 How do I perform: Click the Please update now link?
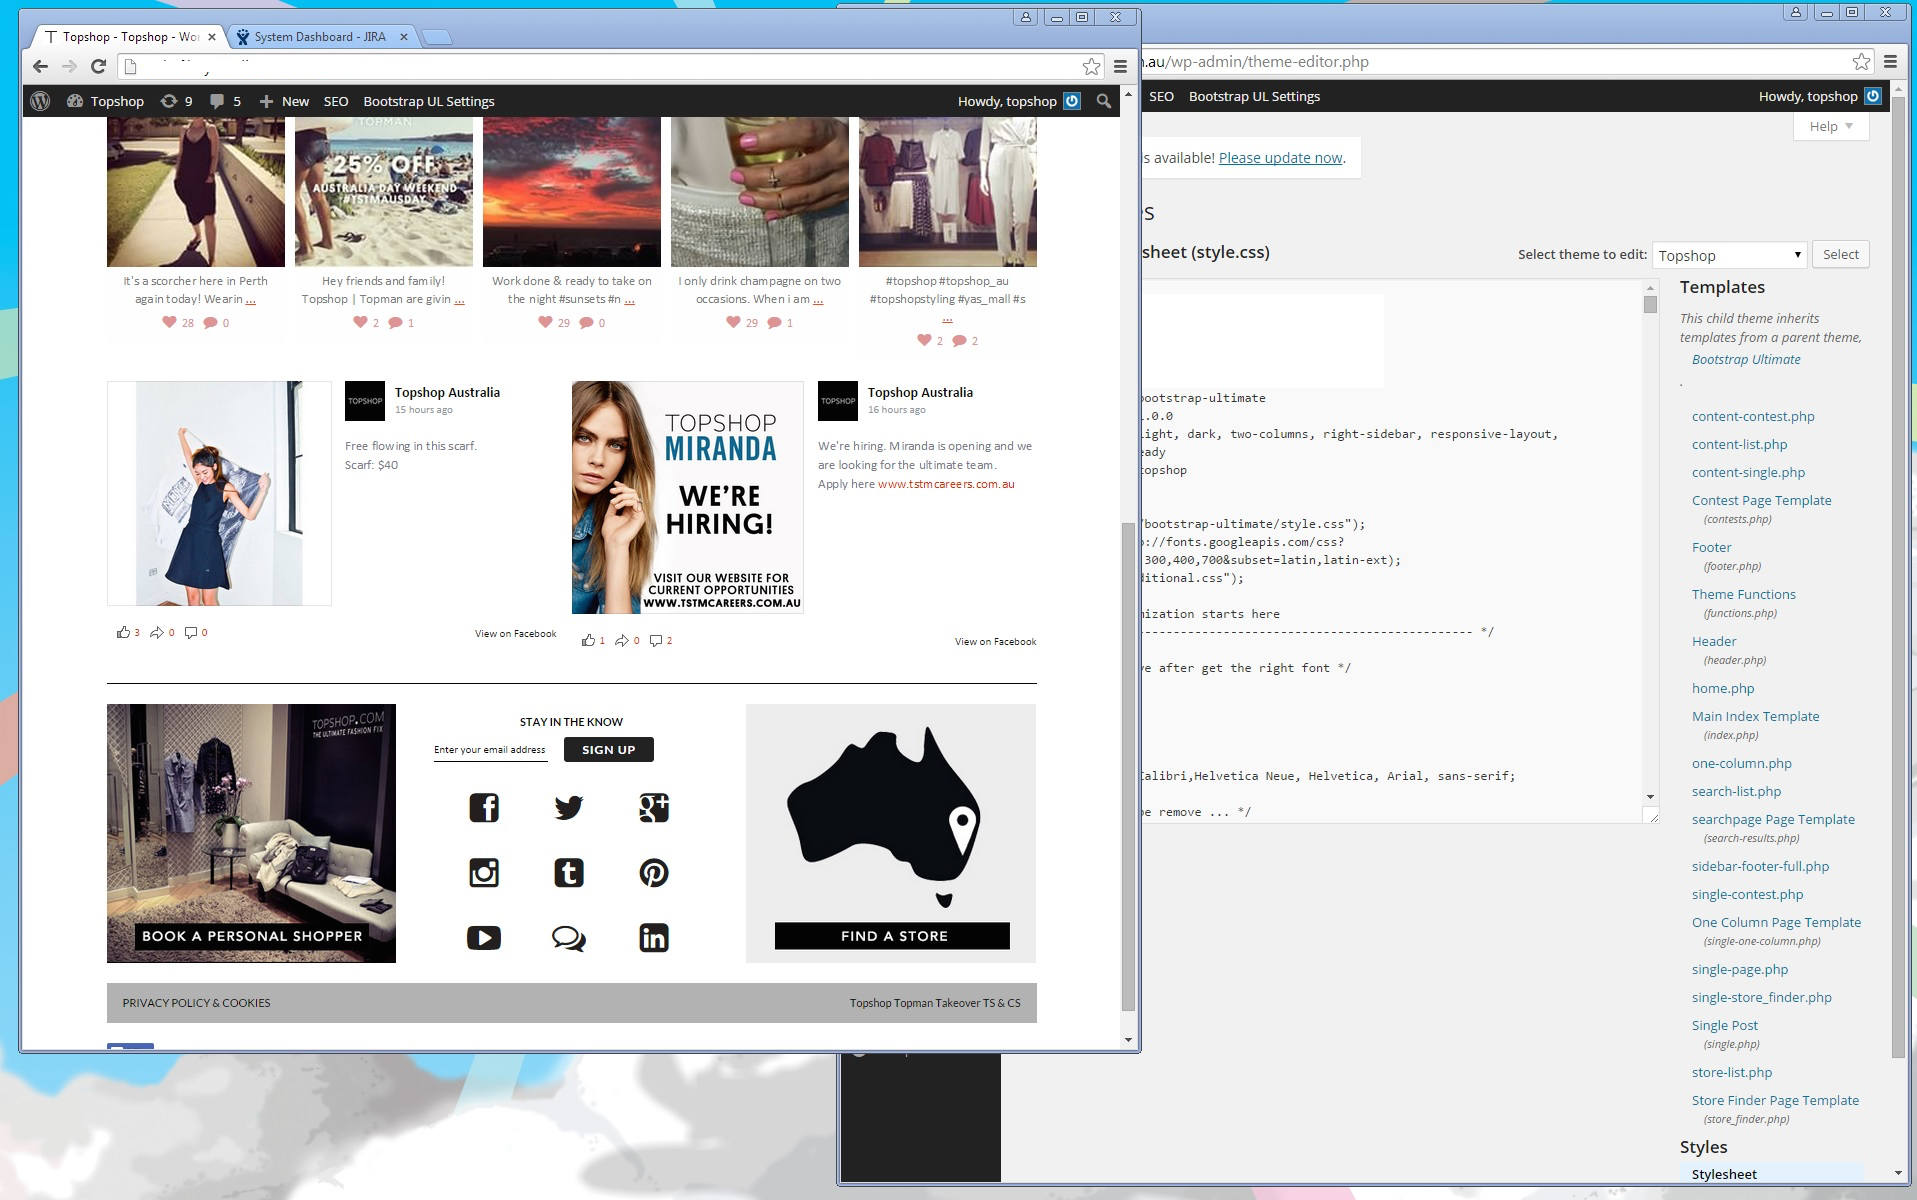pyautogui.click(x=1281, y=158)
